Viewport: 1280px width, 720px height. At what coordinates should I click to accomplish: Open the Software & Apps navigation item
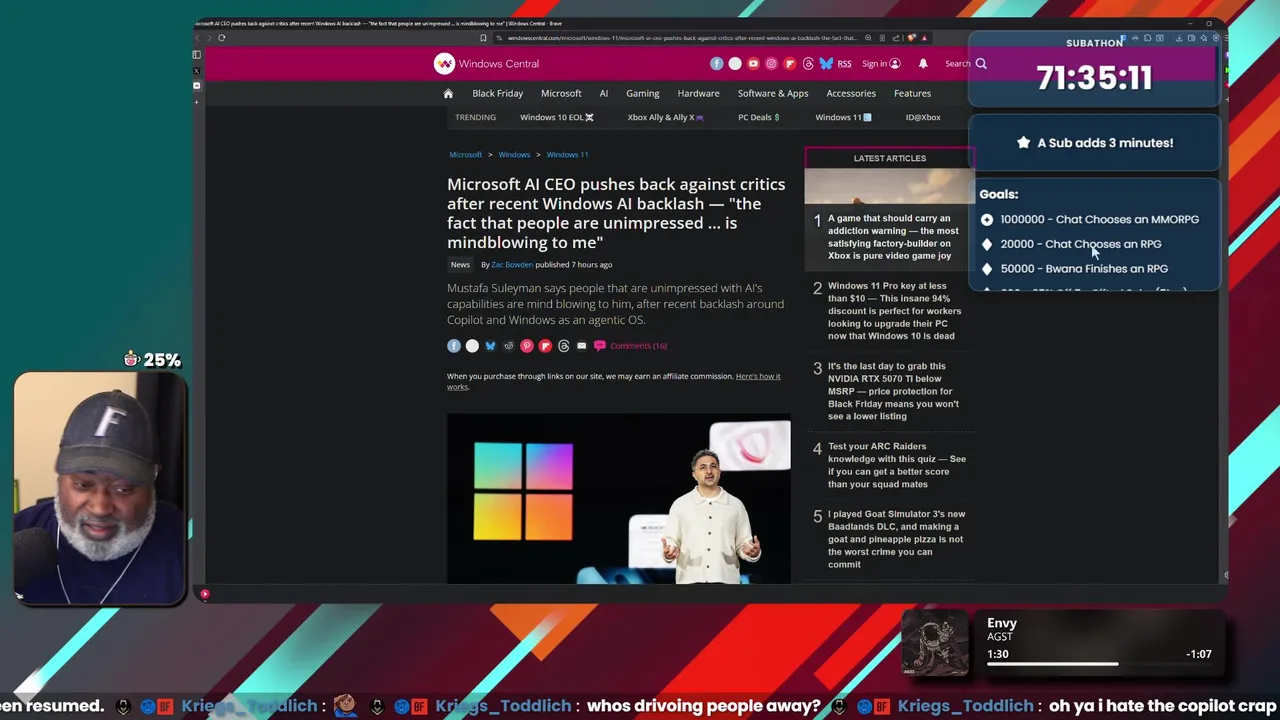point(773,93)
